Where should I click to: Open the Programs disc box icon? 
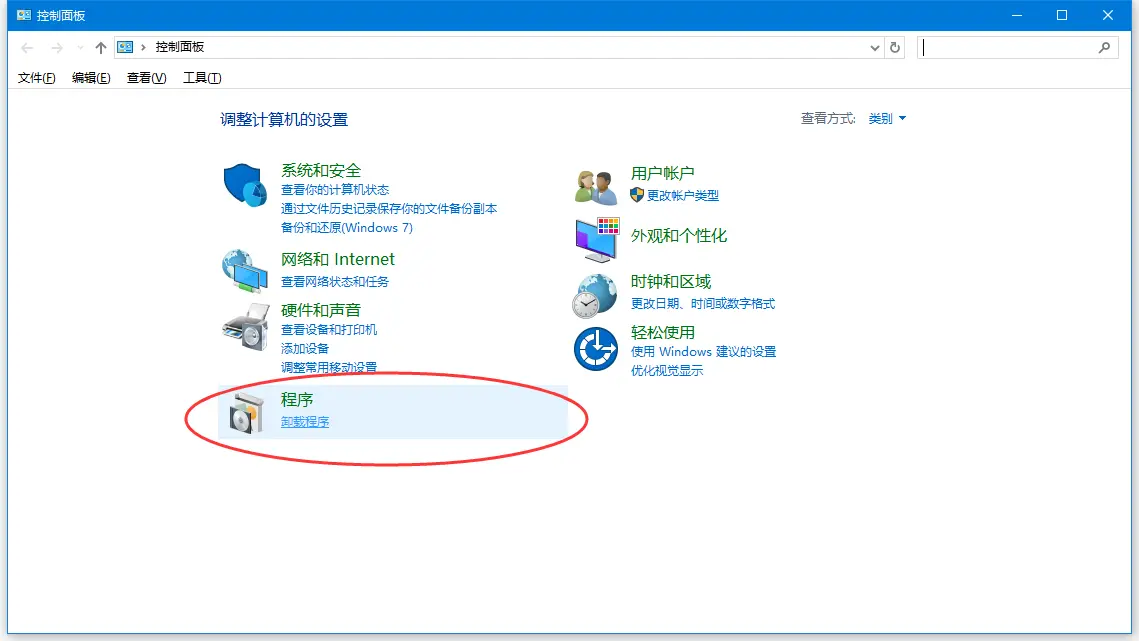pyautogui.click(x=246, y=412)
